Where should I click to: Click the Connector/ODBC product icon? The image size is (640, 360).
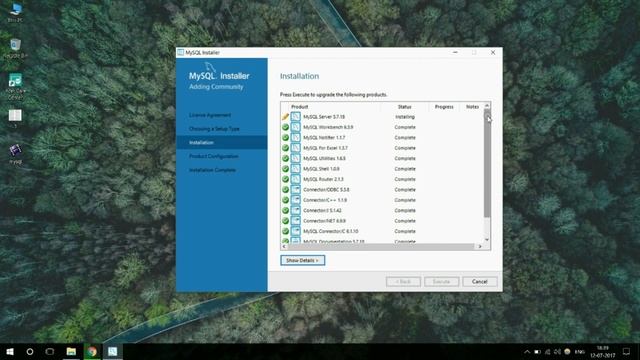(296, 190)
